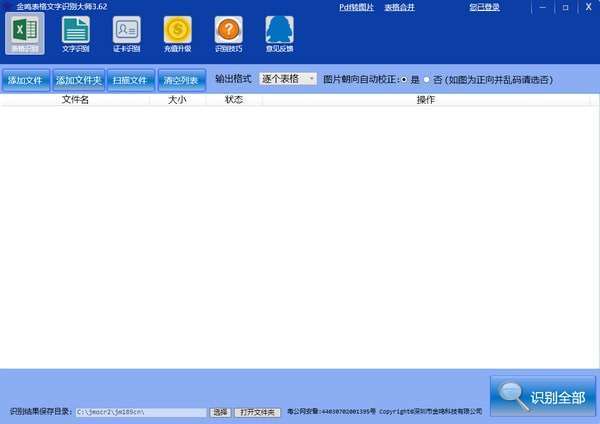The width and height of the screenshot is (600, 424).
Task: Select the 表格识别 Excel icon
Action: 25,34
